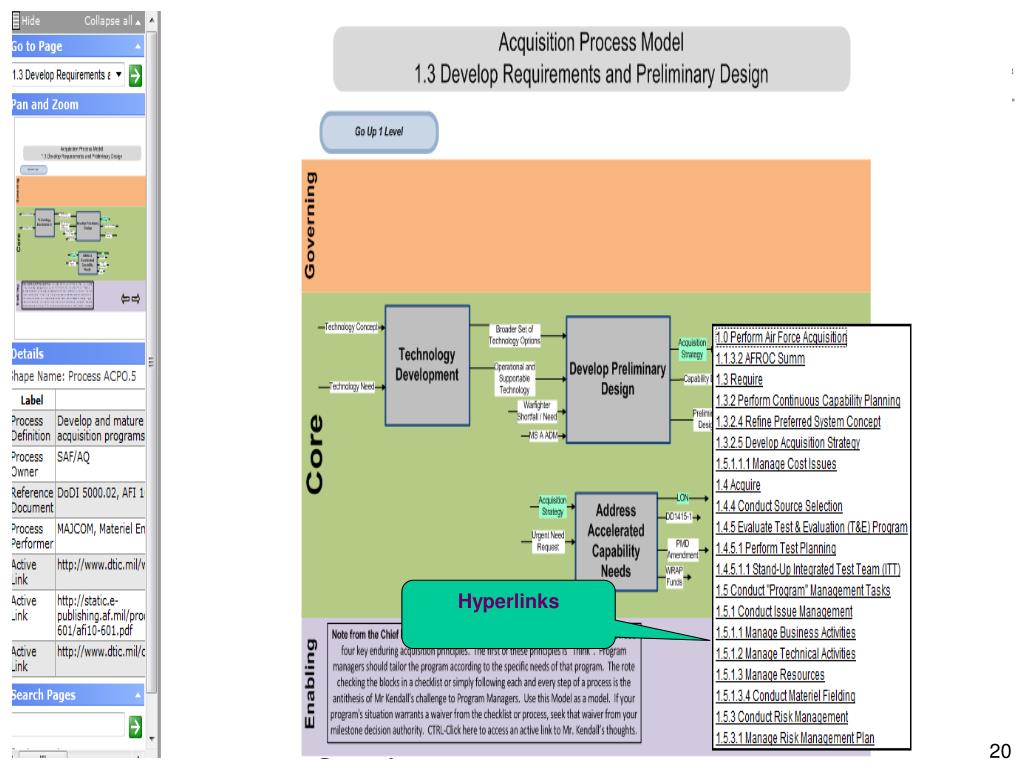This screenshot has height=768, width=1024.
Task: Click Broader Set of Technology Options label
Action: [515, 335]
